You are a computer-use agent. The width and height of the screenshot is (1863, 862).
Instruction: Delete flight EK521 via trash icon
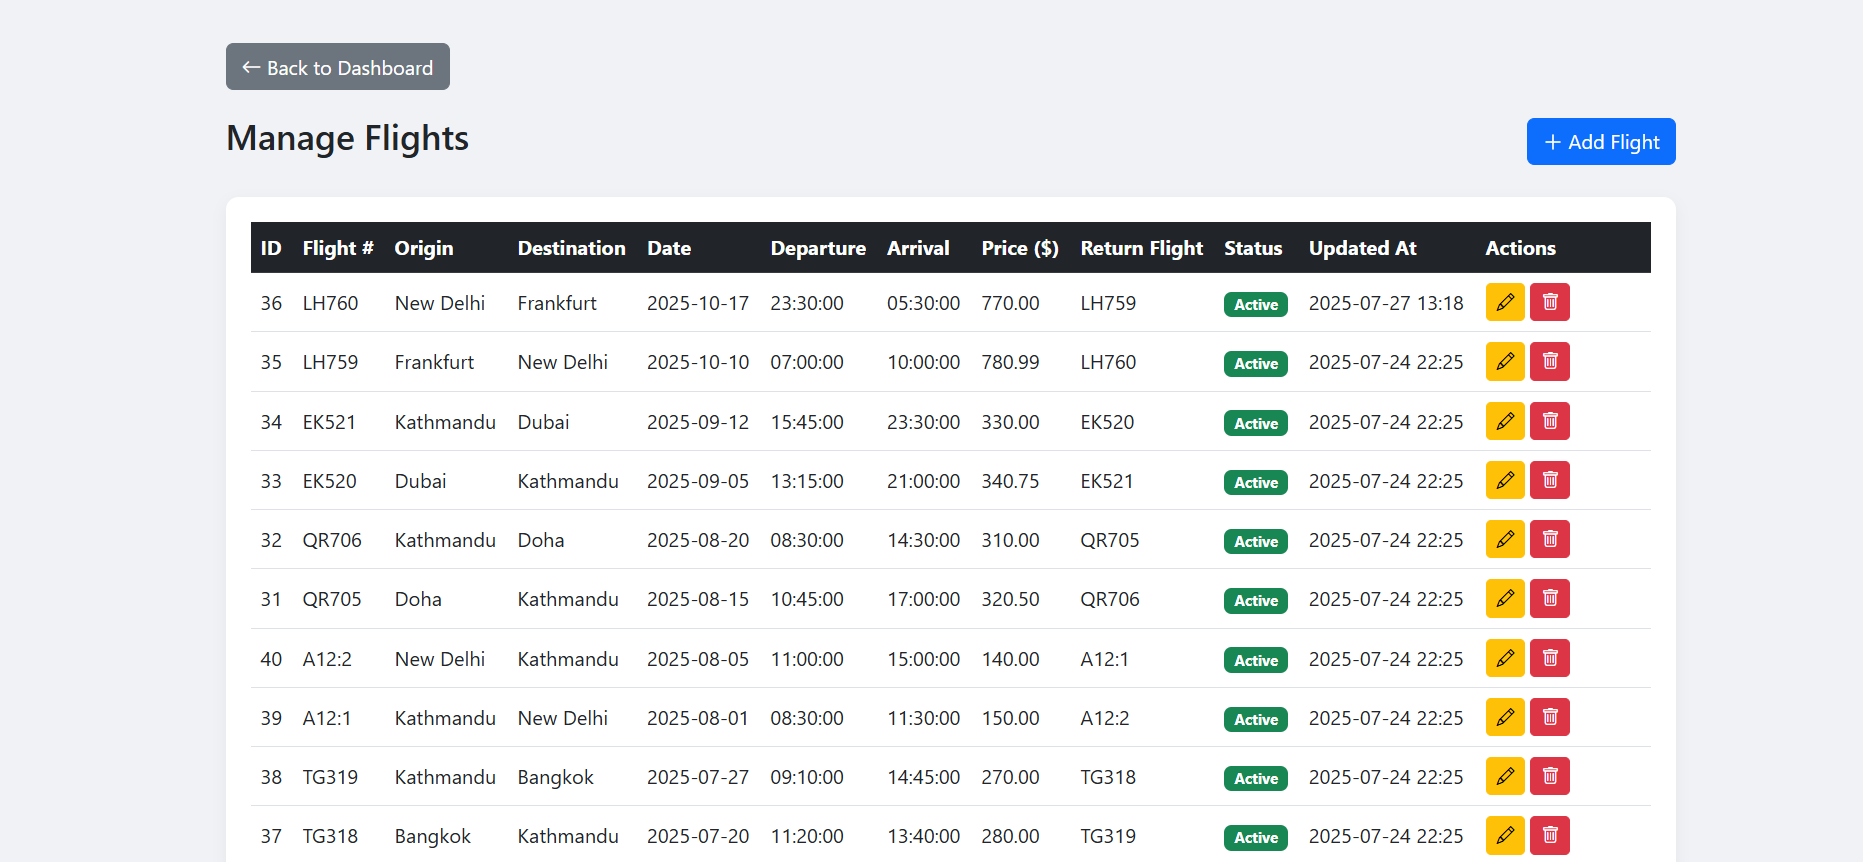click(1549, 421)
